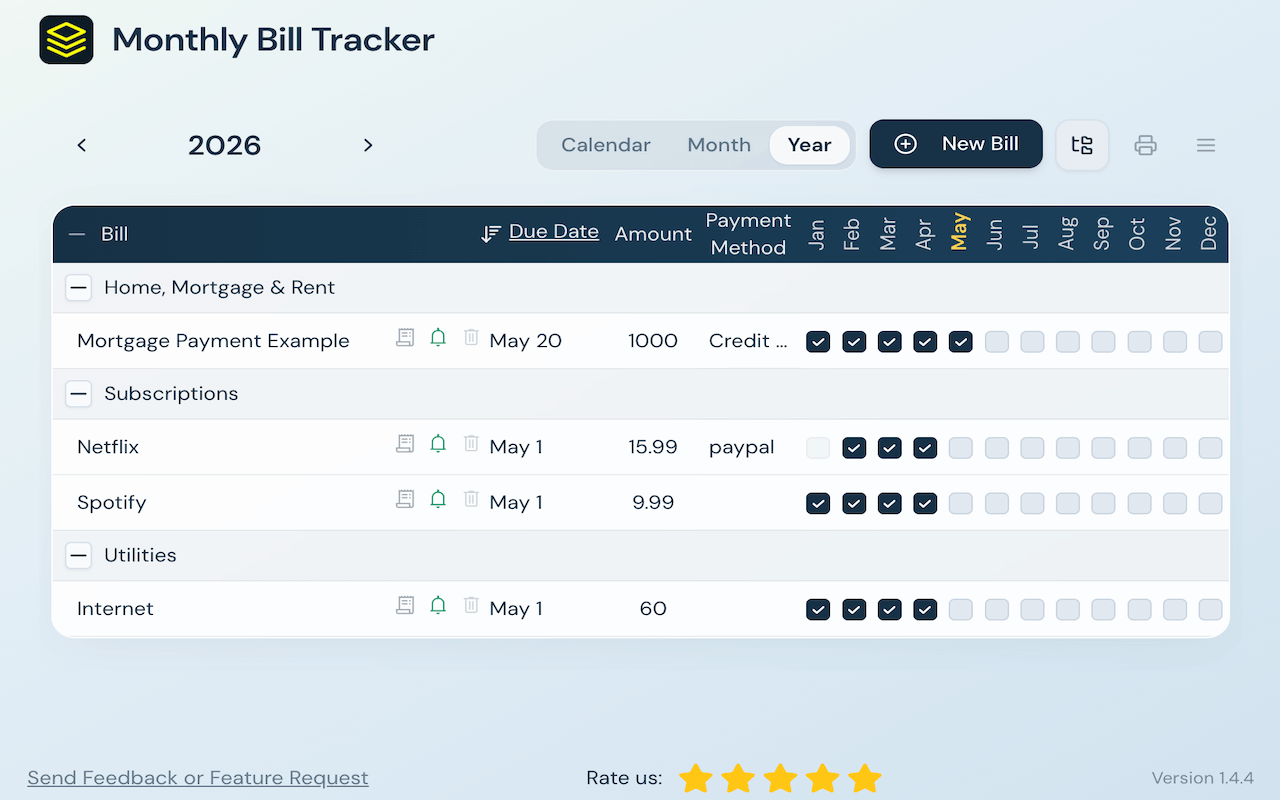Click the 2026 year label

click(225, 146)
